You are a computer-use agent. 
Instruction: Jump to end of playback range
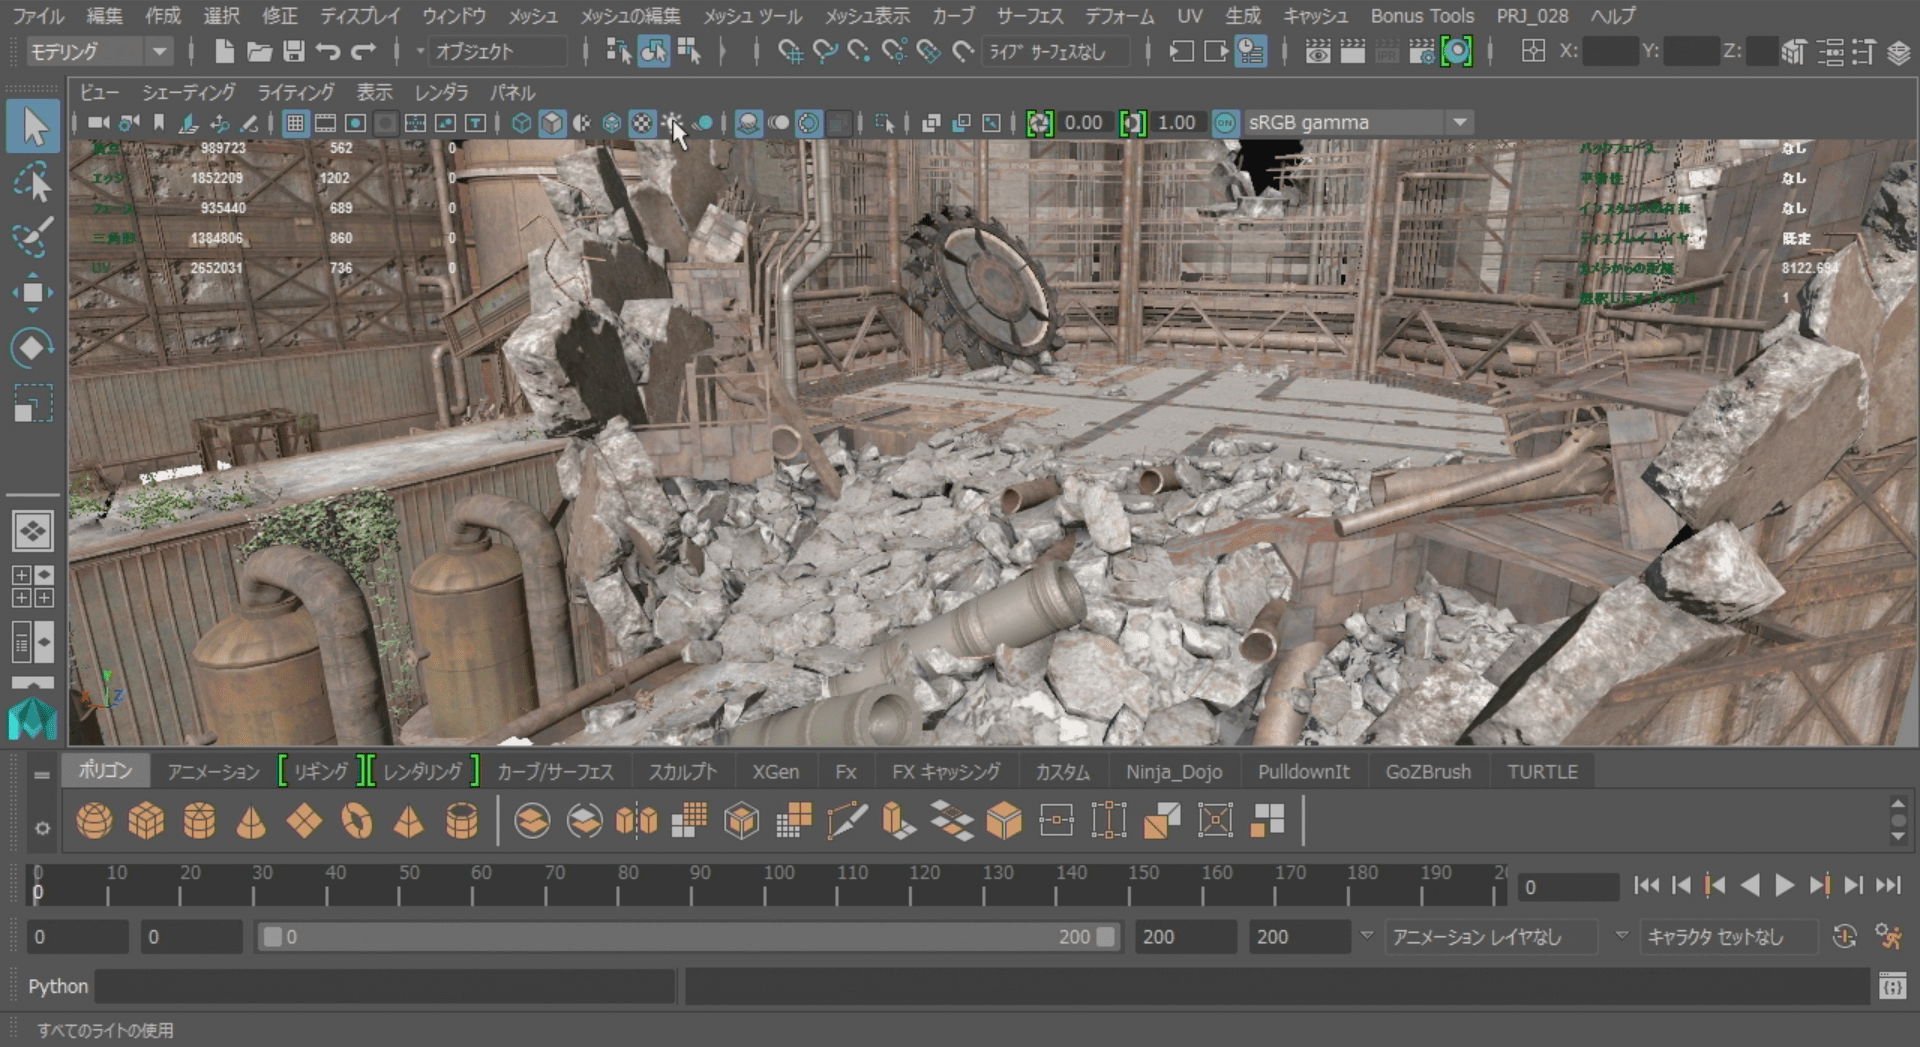coord(1888,885)
